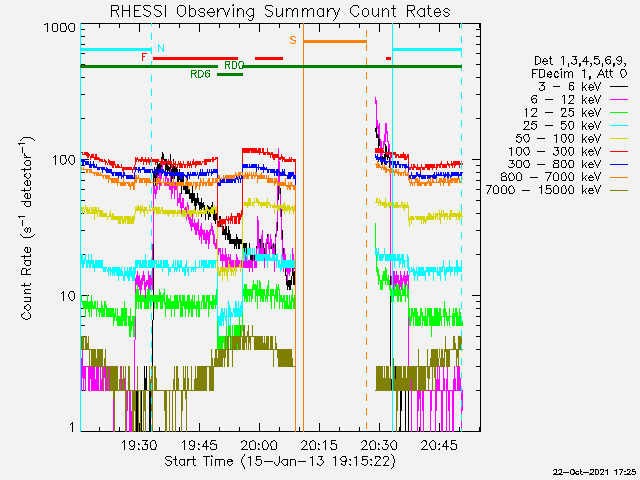Click the '19:45' x-axis tick label
Viewport: 640px width, 480px height.
click(x=199, y=445)
